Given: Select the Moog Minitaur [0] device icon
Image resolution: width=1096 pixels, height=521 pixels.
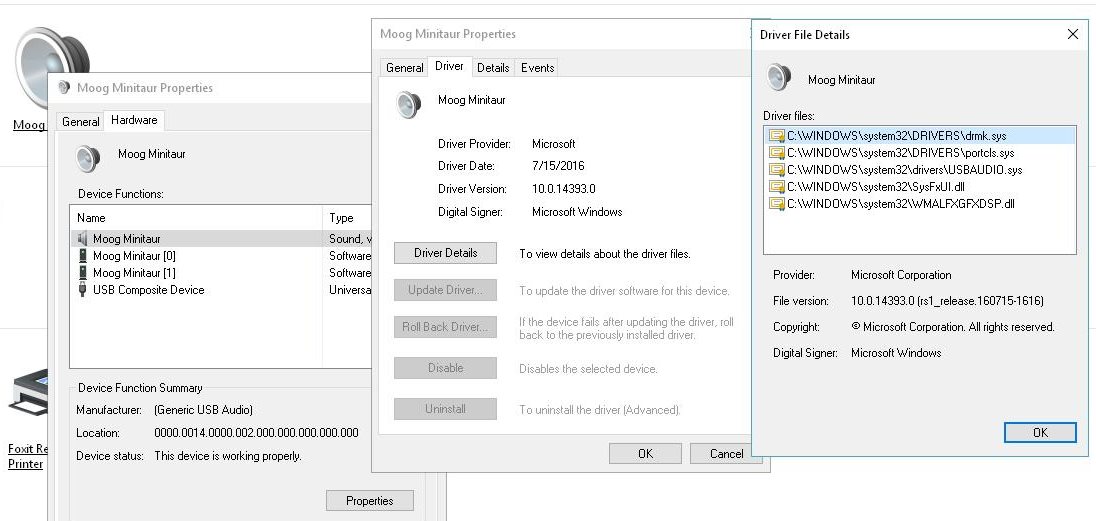Looking at the screenshot, I should [82, 256].
